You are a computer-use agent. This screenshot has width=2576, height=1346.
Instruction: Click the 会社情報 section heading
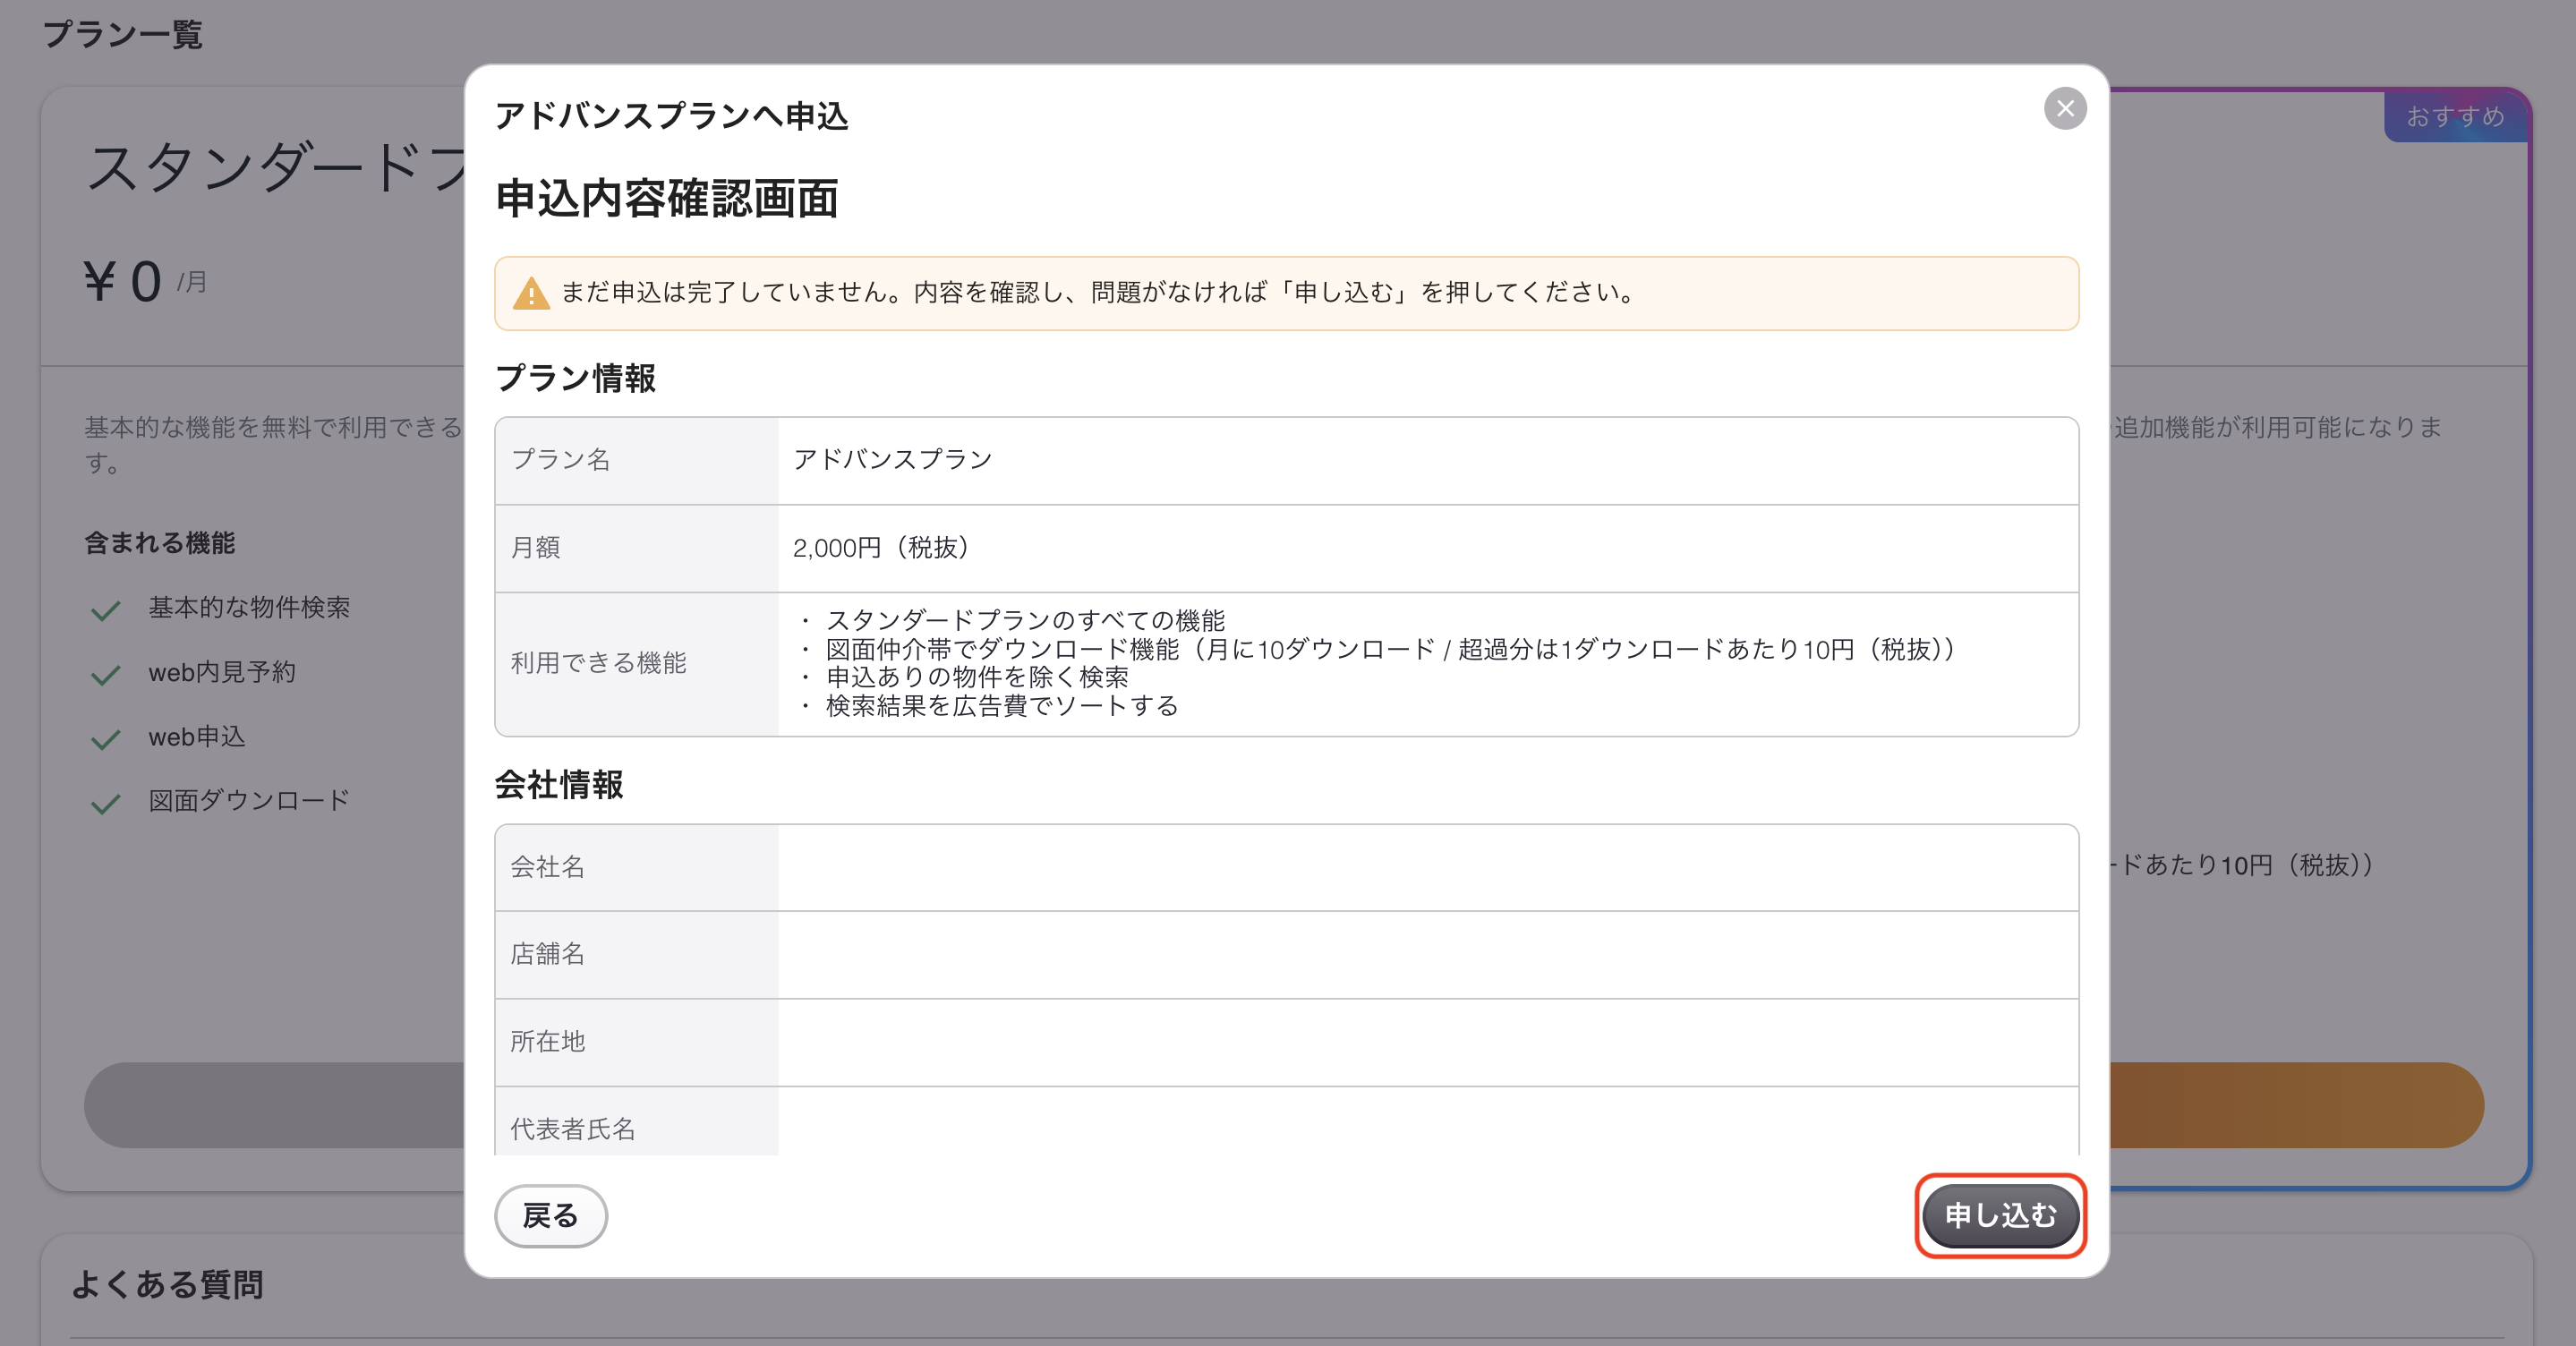[559, 785]
